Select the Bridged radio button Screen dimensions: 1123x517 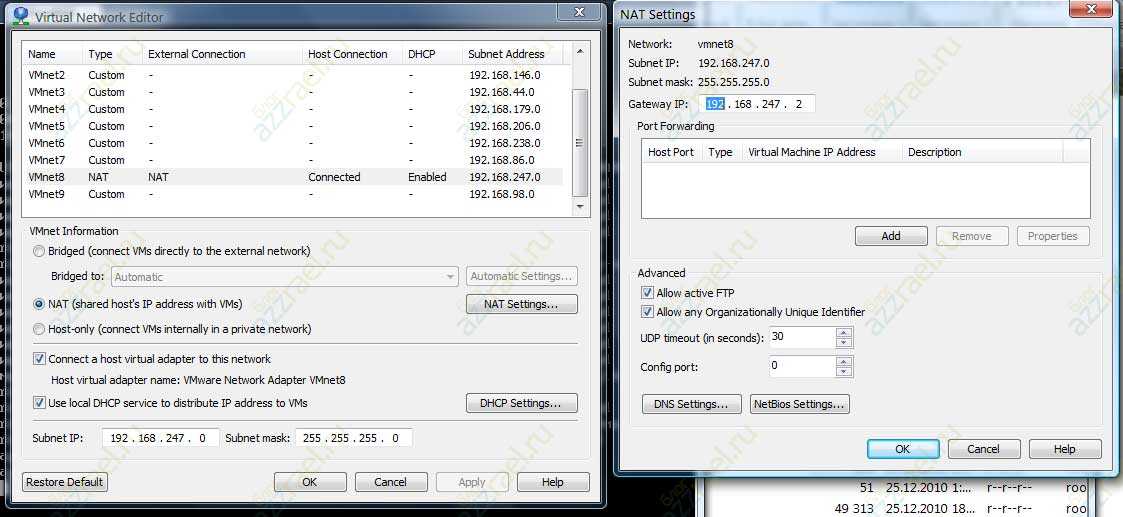click(x=39, y=251)
